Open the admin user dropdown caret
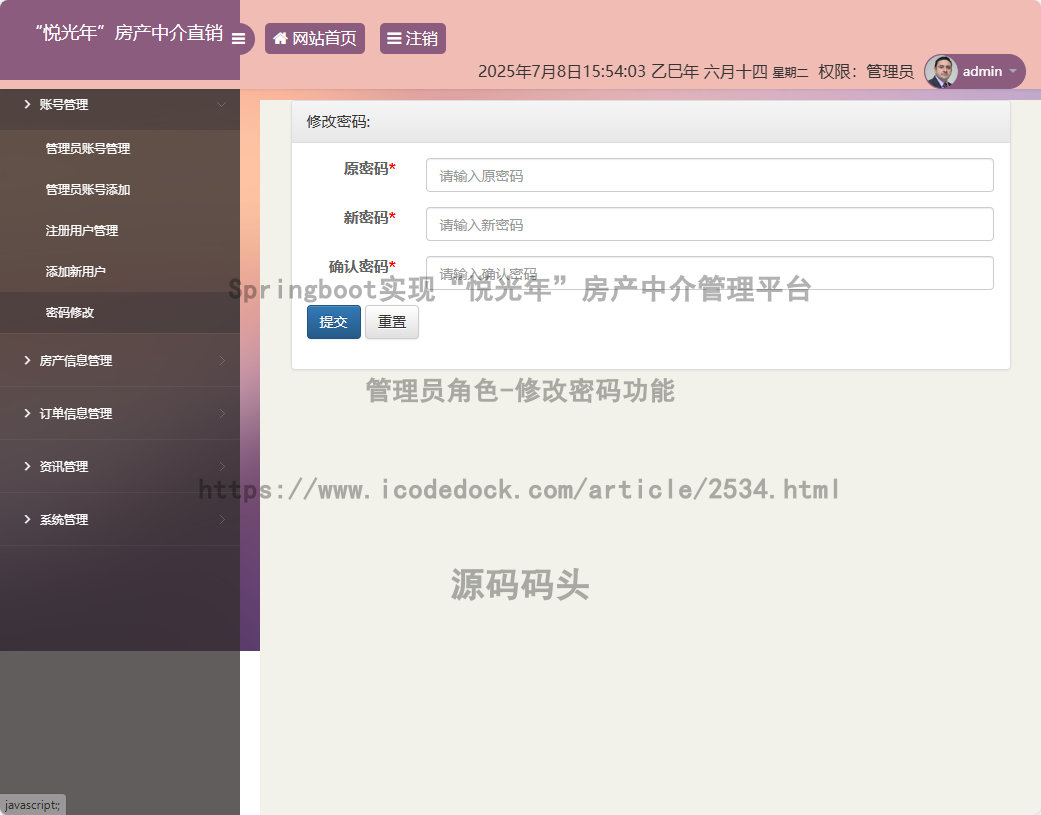Screen dimensions: 1041x815 click(x=1013, y=71)
